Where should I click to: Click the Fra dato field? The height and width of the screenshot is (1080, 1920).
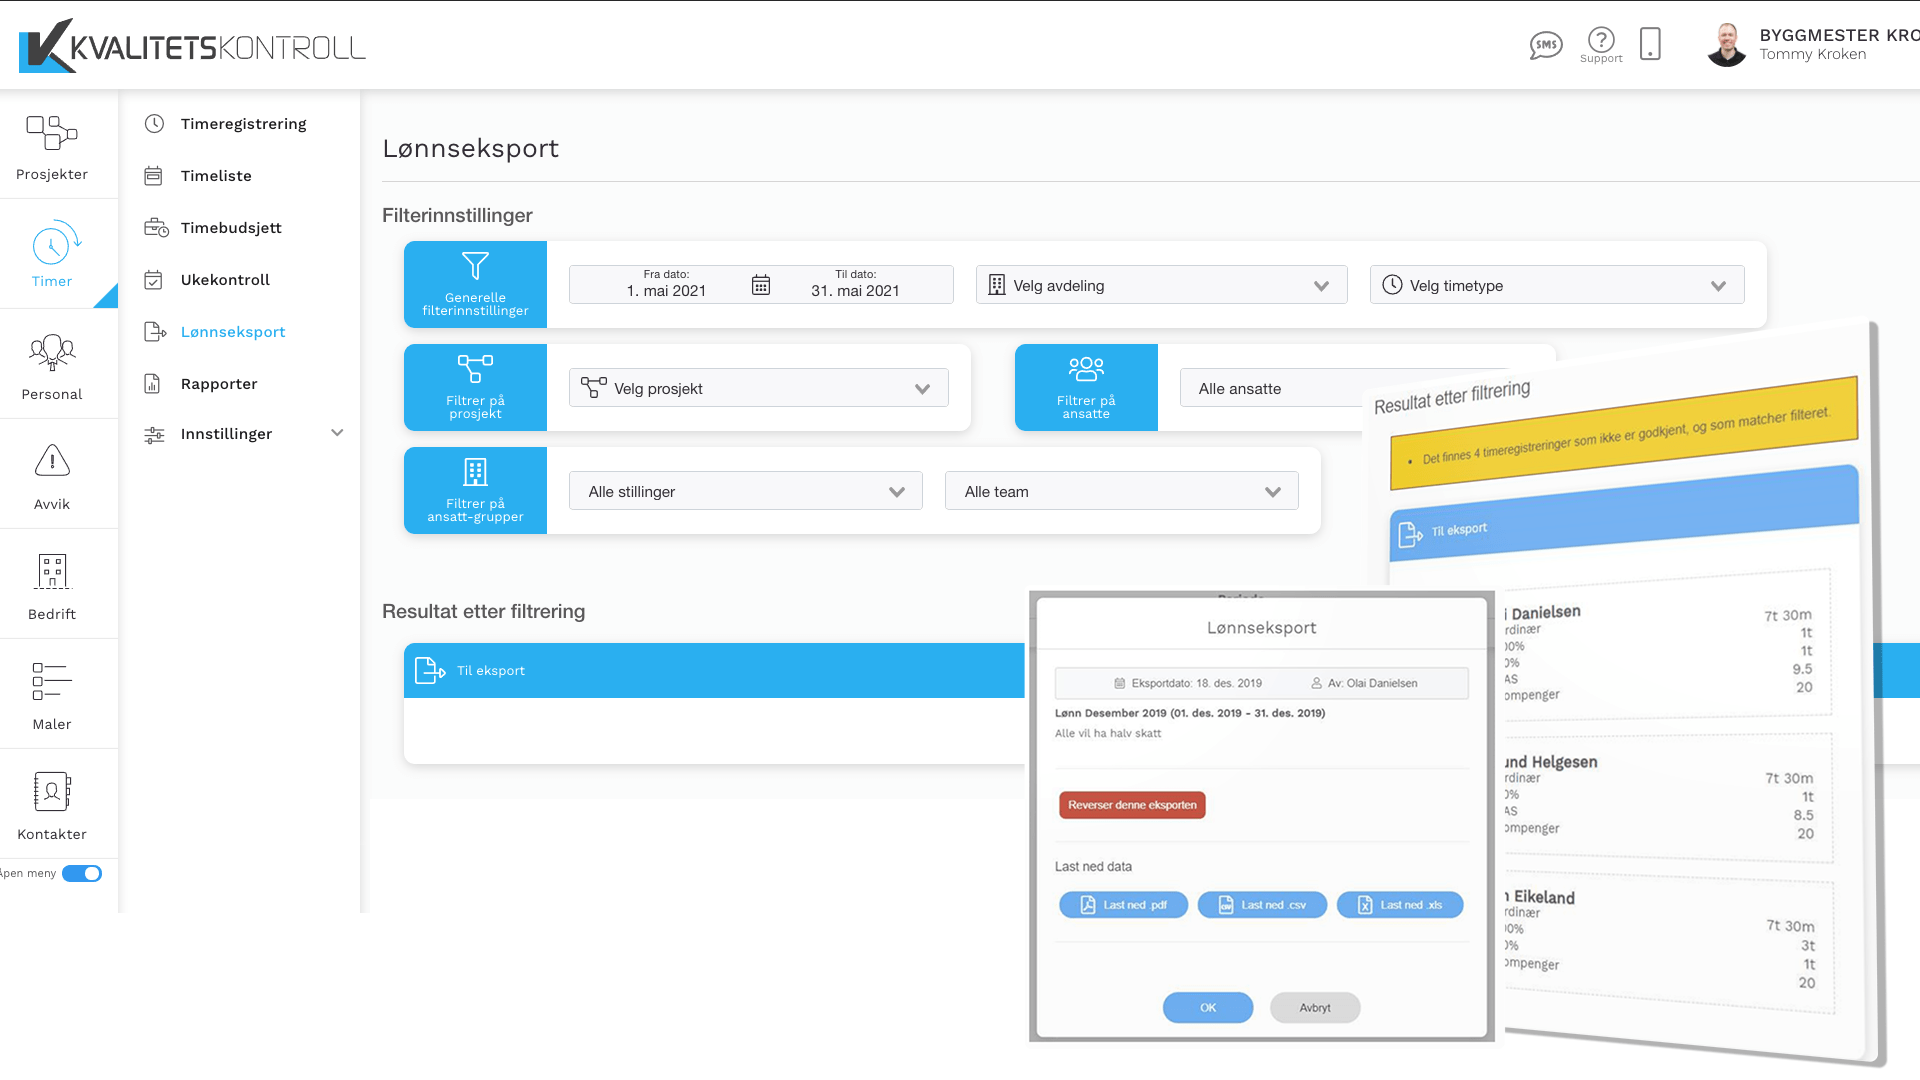click(666, 284)
